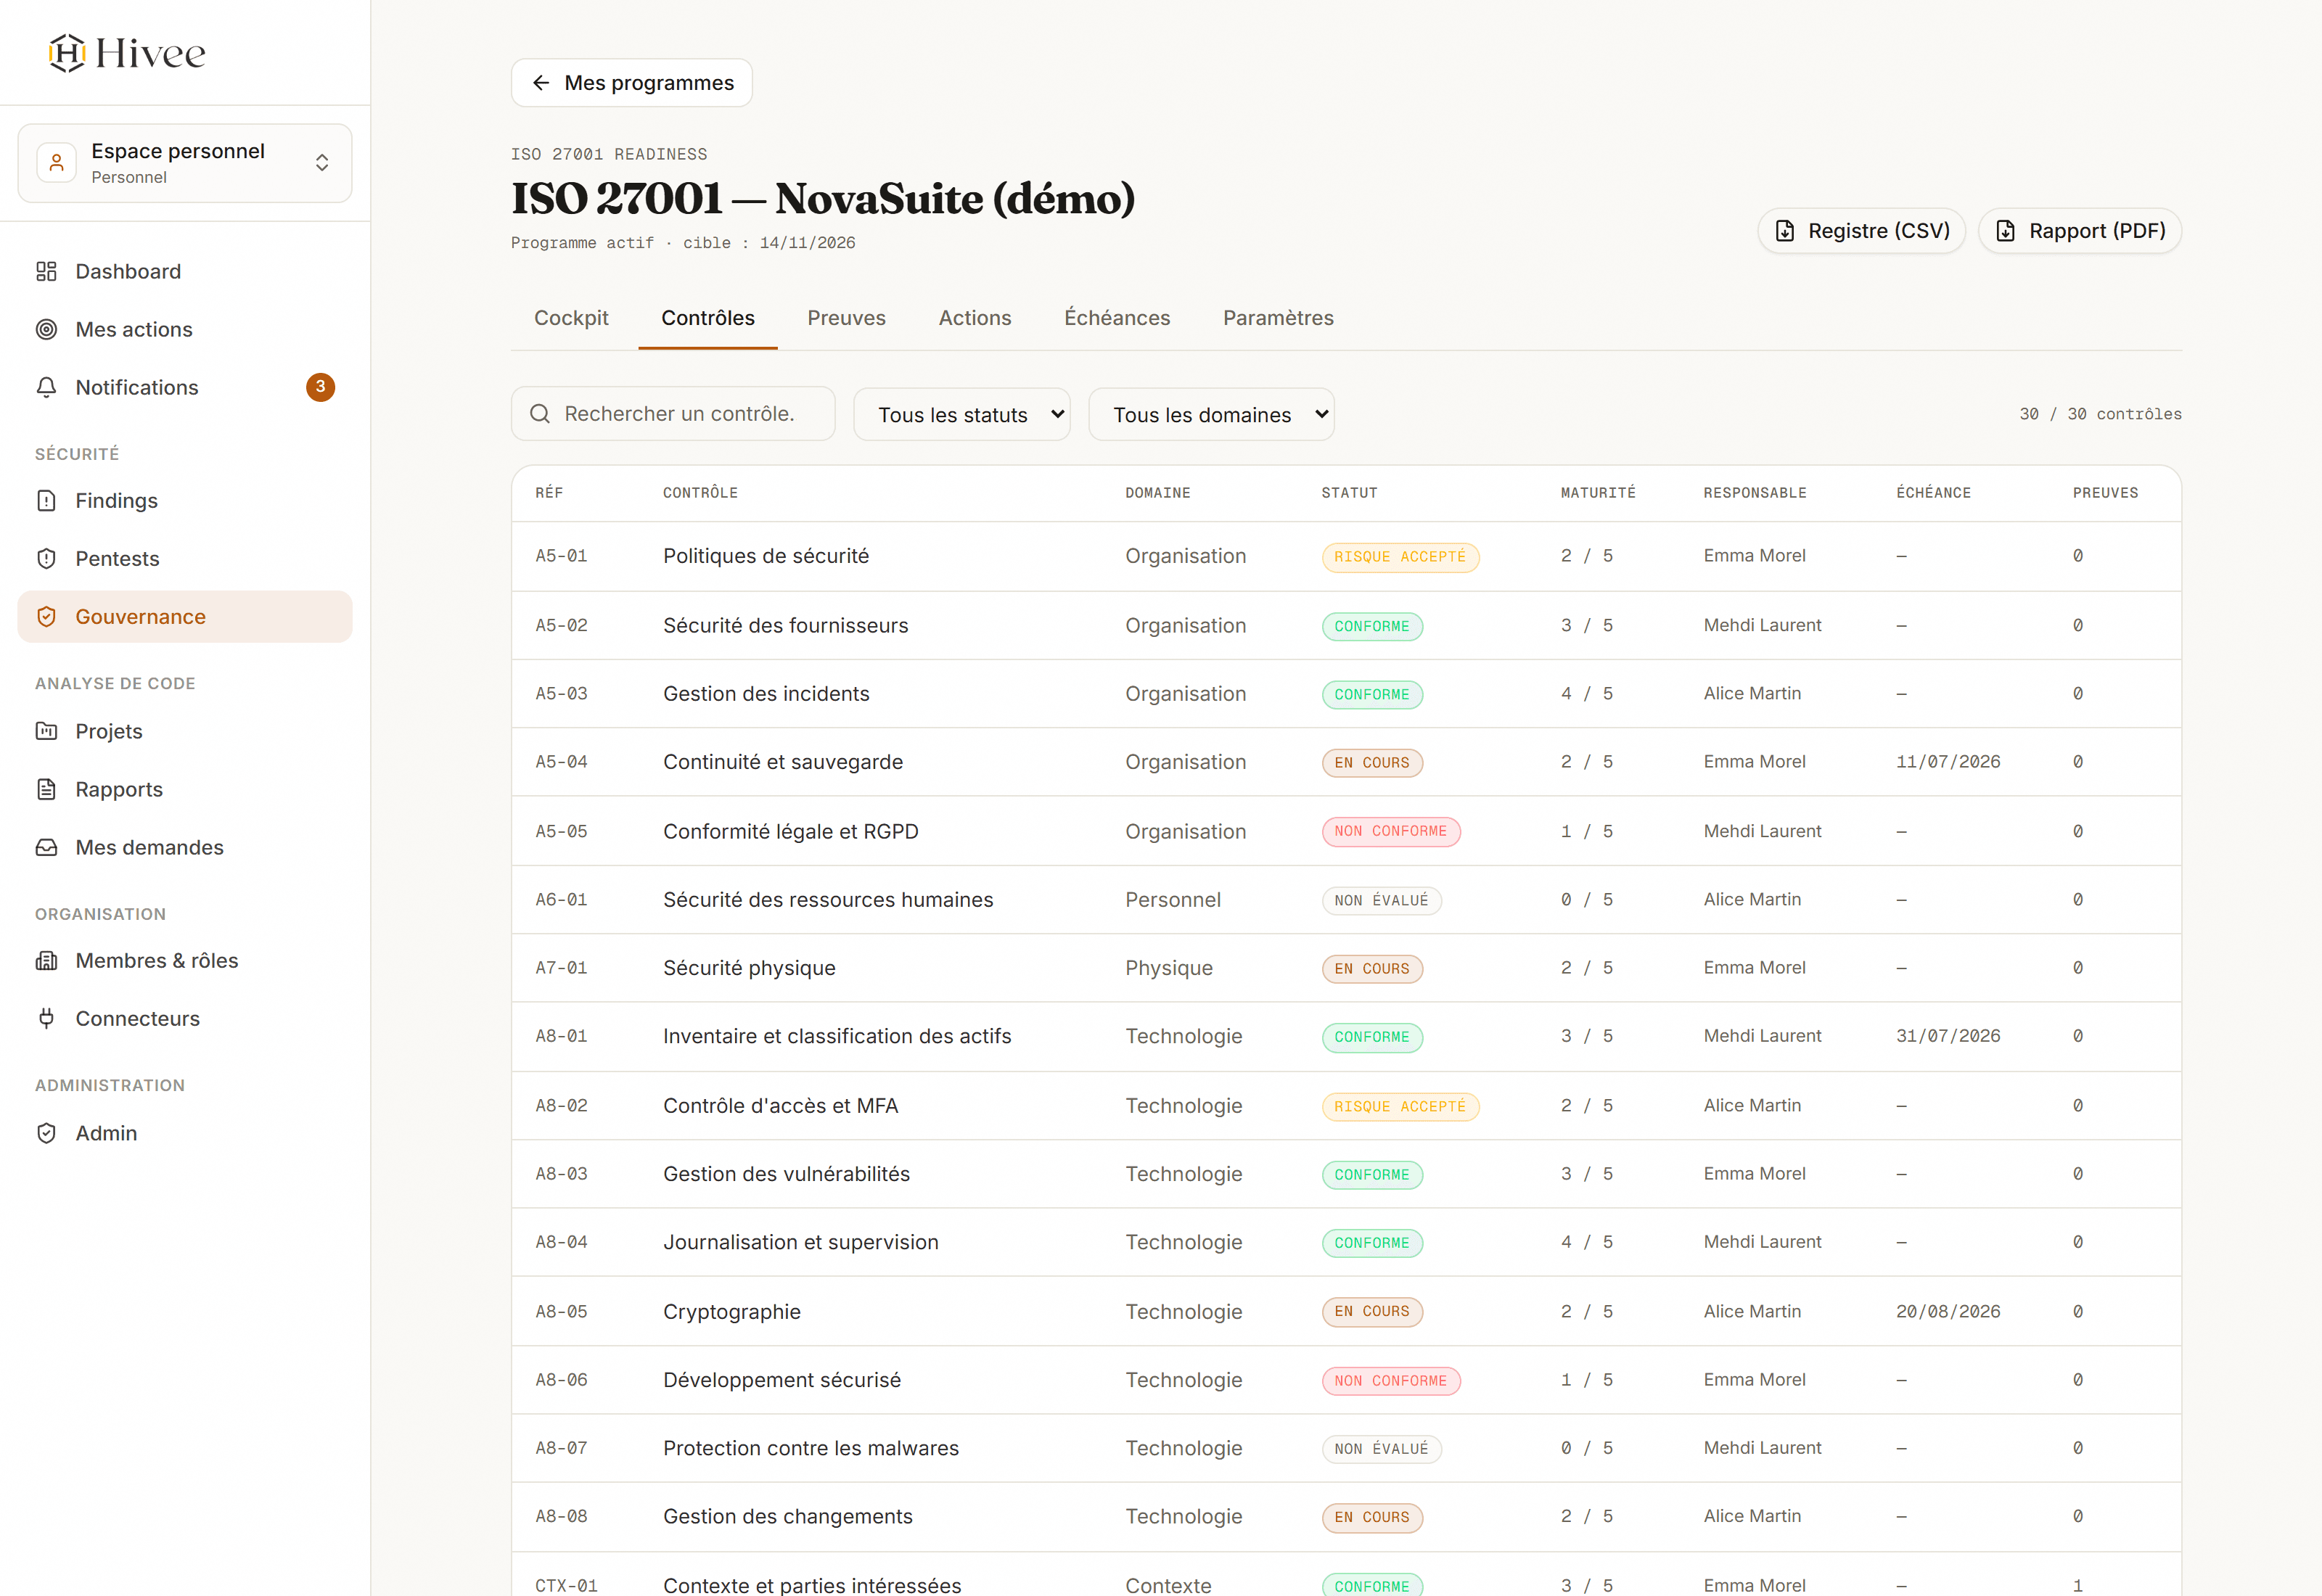Sort by the STATUT column header
2322x1596 pixels.
(x=1349, y=493)
